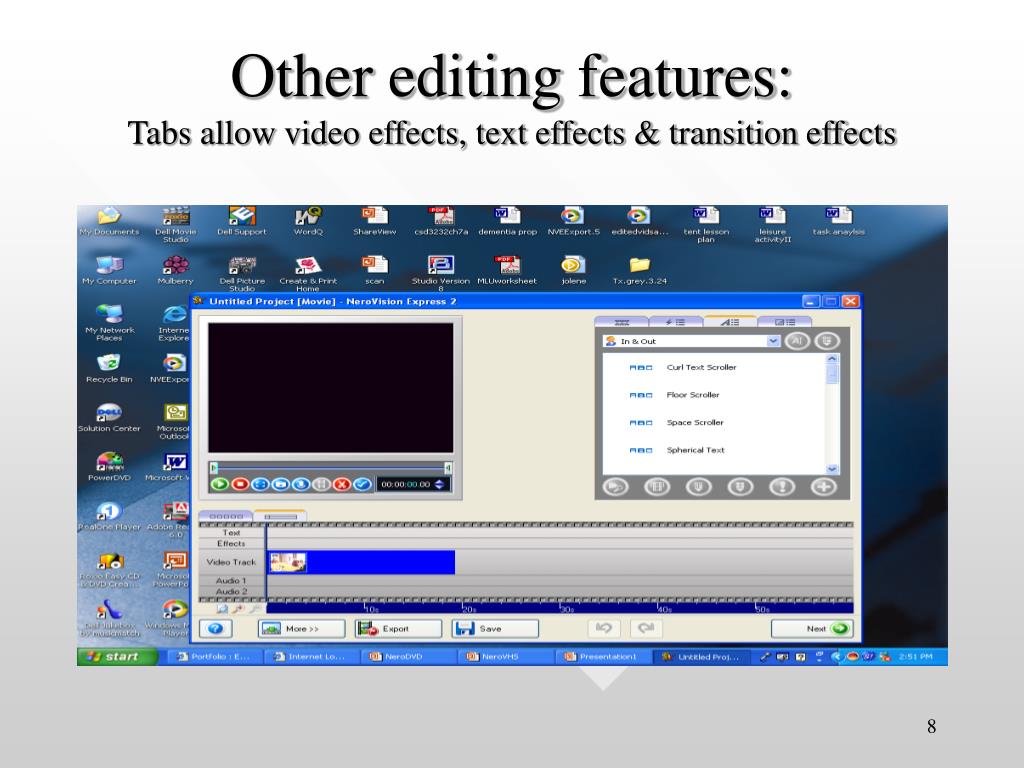Click the round exclamation button below effects list

pos(782,487)
